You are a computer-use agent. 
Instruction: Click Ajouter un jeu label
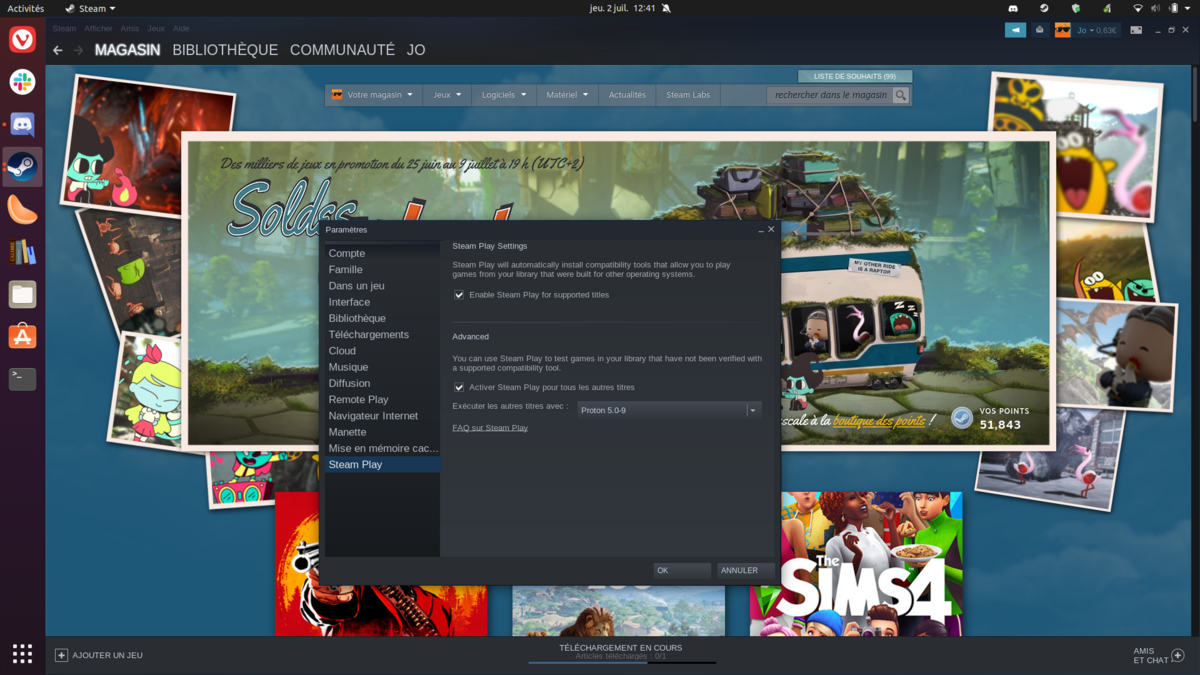108,655
